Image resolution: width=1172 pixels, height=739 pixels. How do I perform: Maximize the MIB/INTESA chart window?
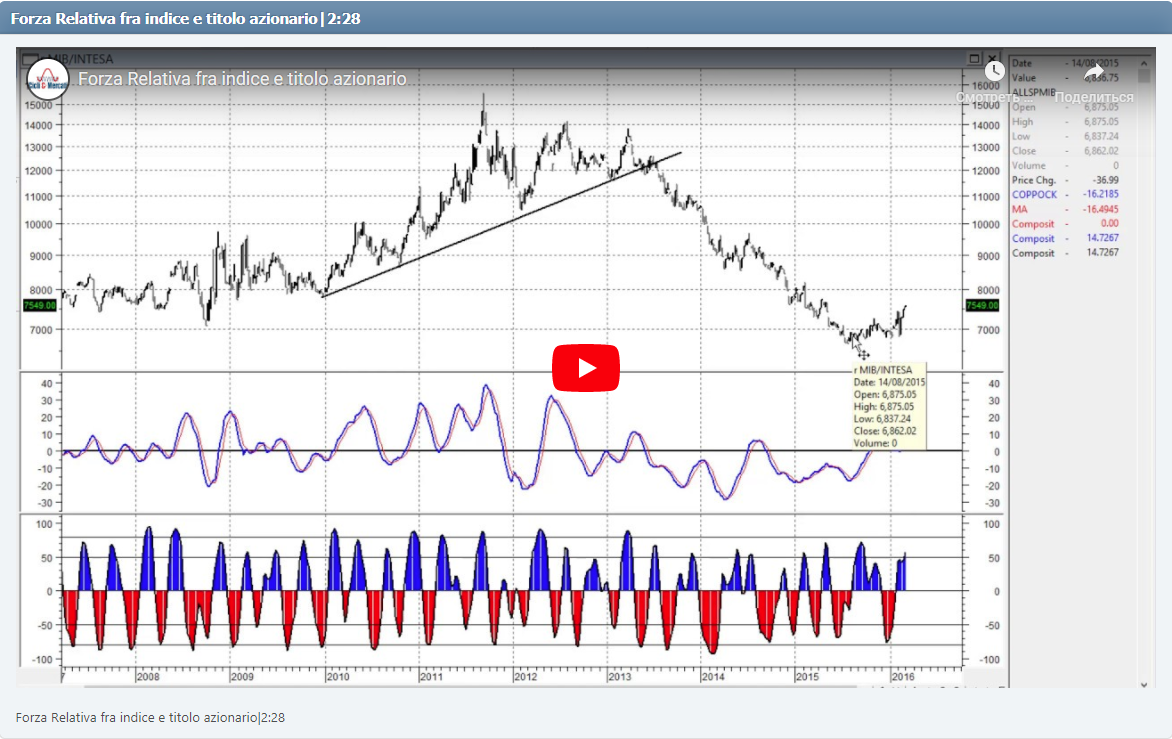click(x=974, y=59)
